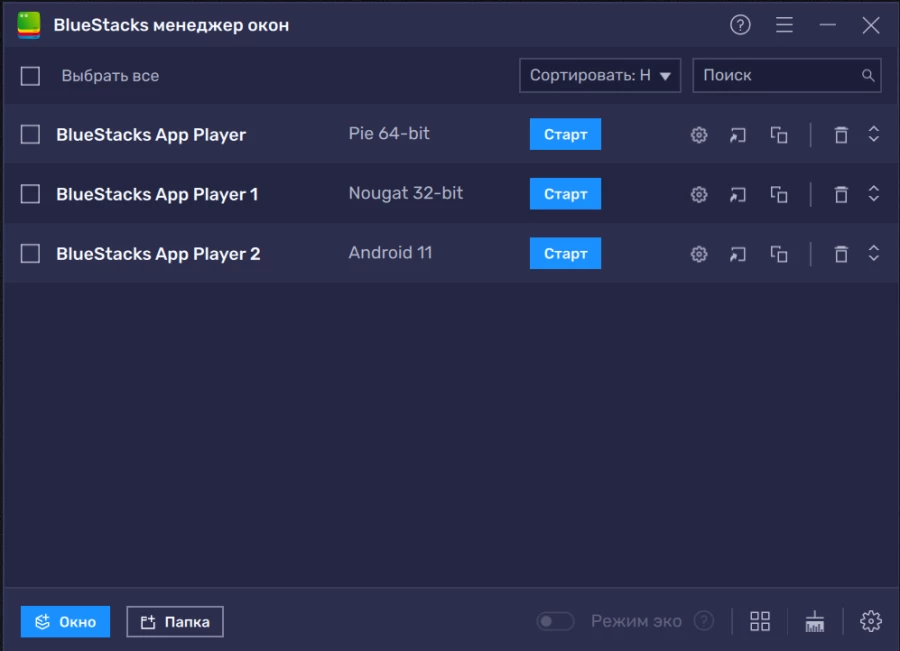
Task: Create new instance with Окно button
Action: pyautogui.click(x=64, y=621)
